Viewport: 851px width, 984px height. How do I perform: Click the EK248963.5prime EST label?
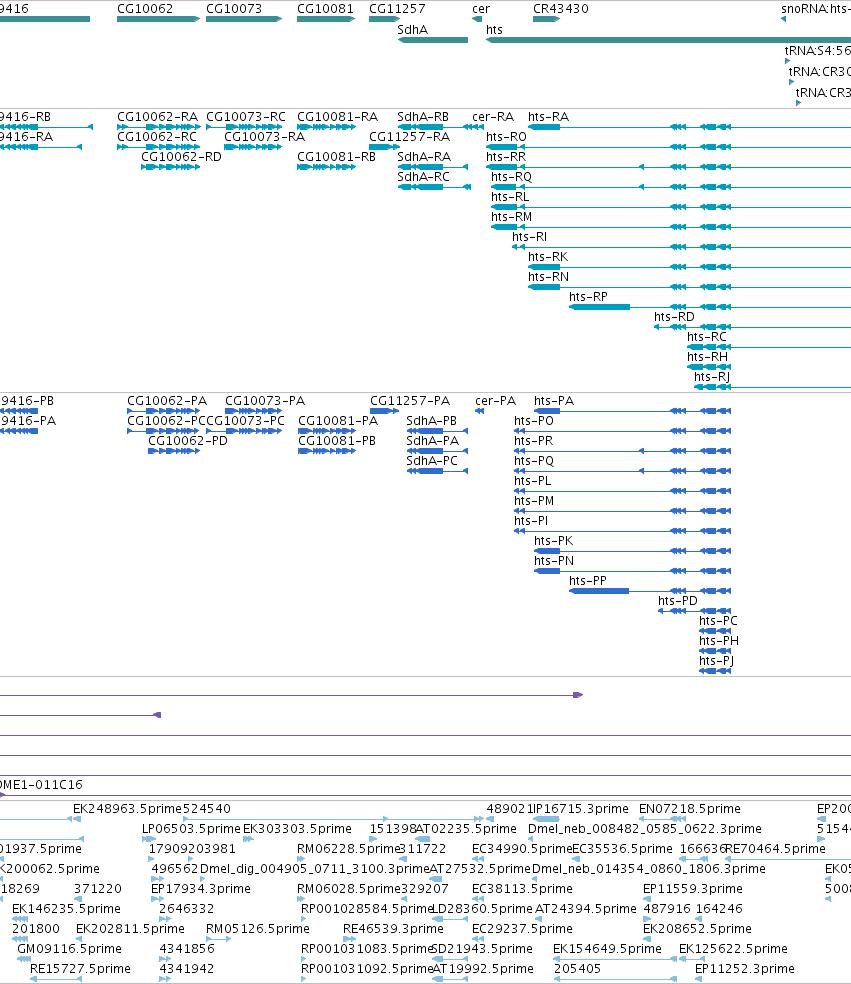coord(127,810)
